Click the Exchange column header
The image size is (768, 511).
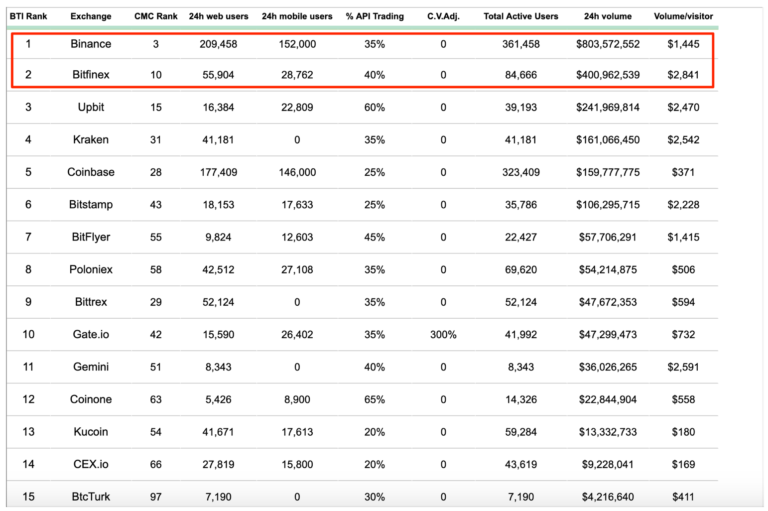(91, 16)
